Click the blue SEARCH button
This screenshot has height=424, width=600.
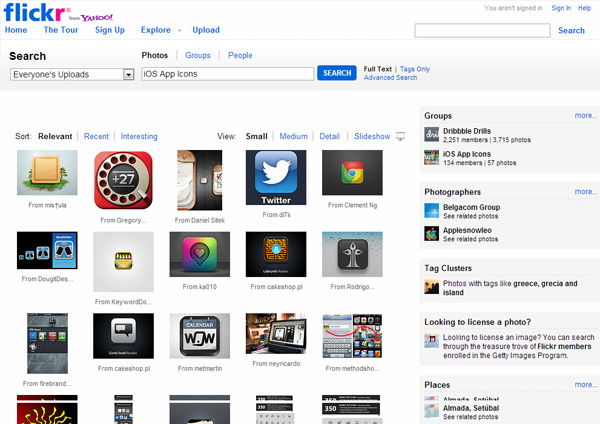pos(337,73)
